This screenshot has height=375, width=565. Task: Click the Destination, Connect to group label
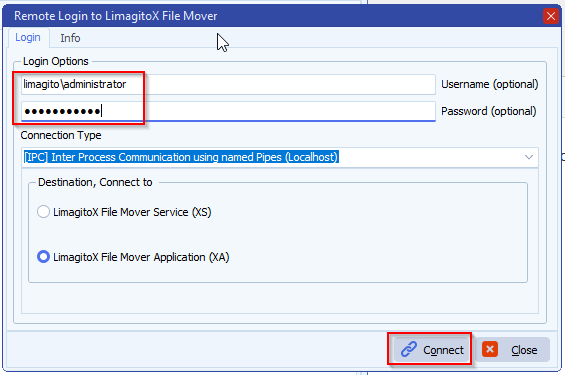click(x=95, y=182)
